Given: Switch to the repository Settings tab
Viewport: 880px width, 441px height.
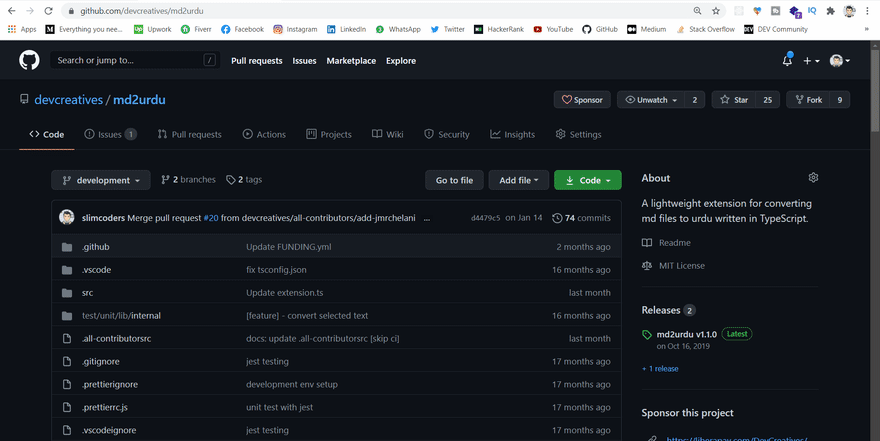Looking at the screenshot, I should pyautogui.click(x=579, y=134).
